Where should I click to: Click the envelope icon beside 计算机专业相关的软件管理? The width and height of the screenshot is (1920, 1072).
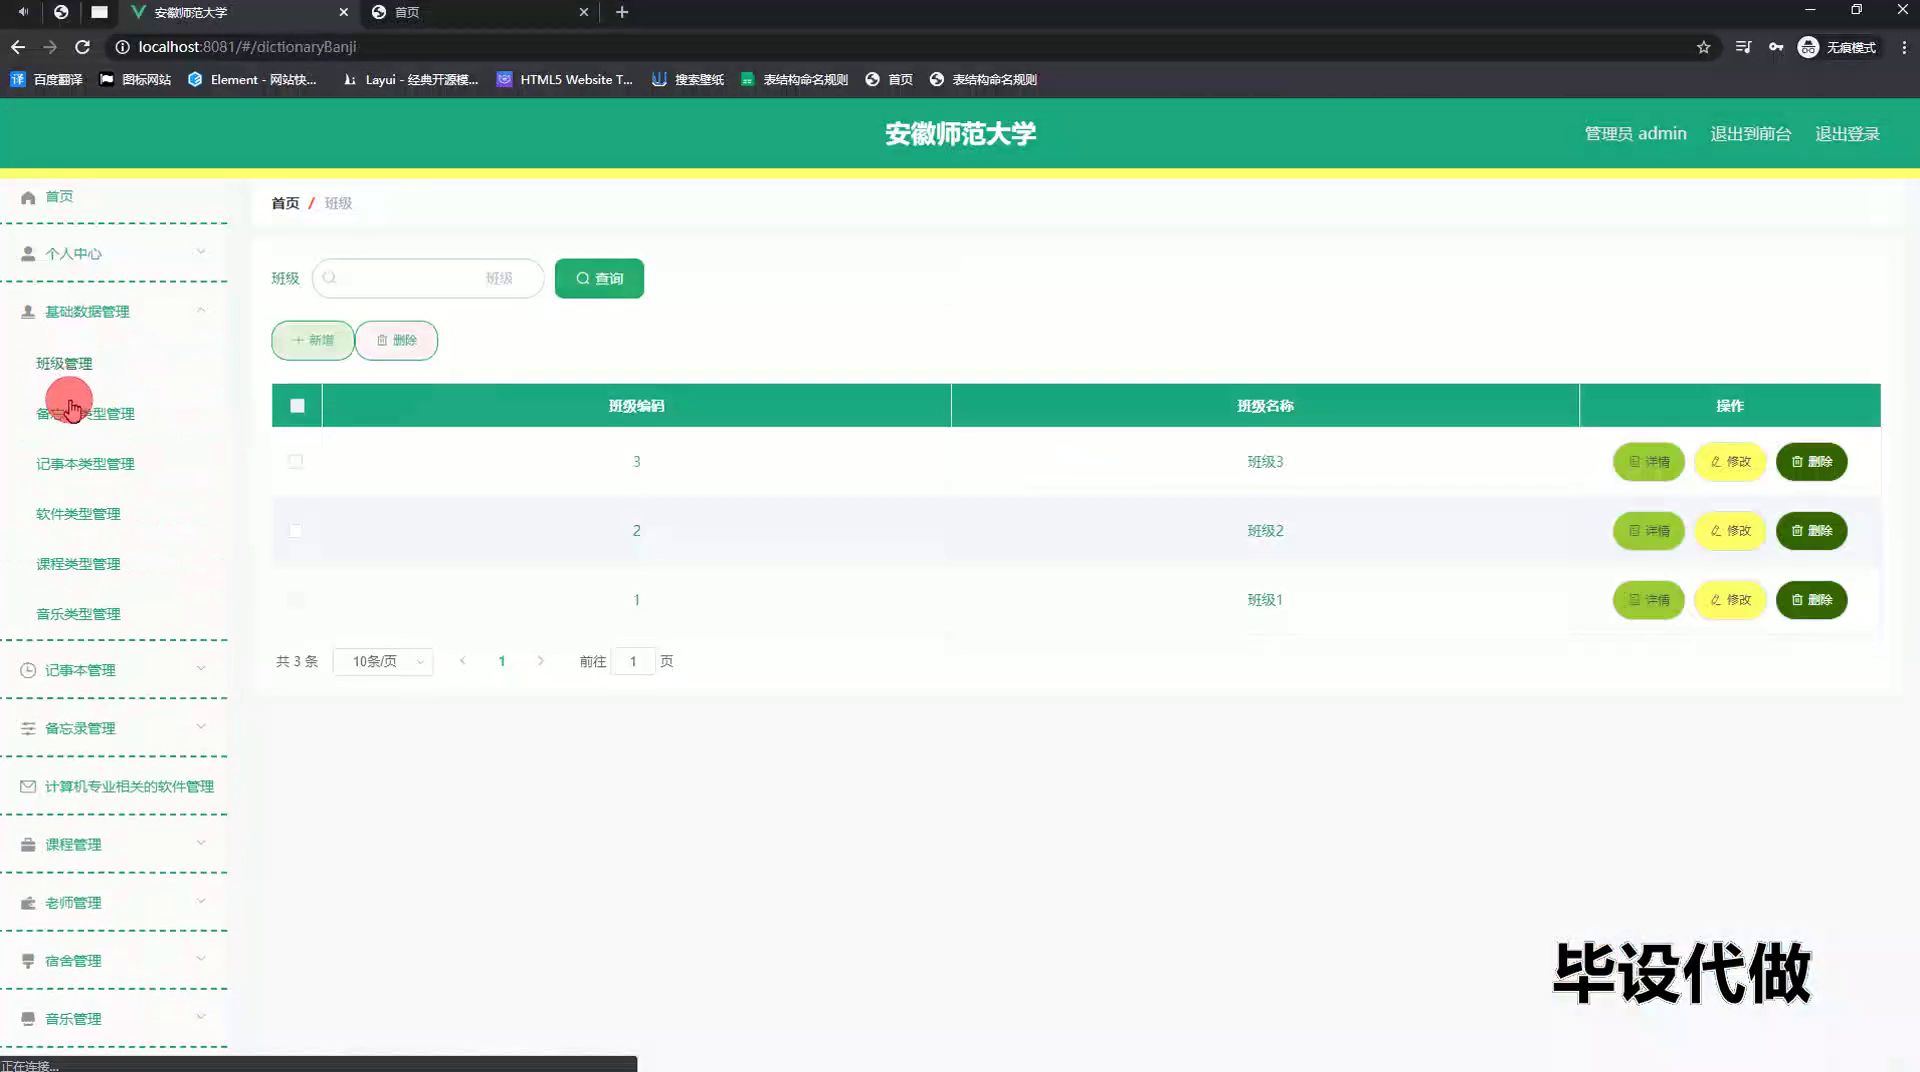click(28, 786)
